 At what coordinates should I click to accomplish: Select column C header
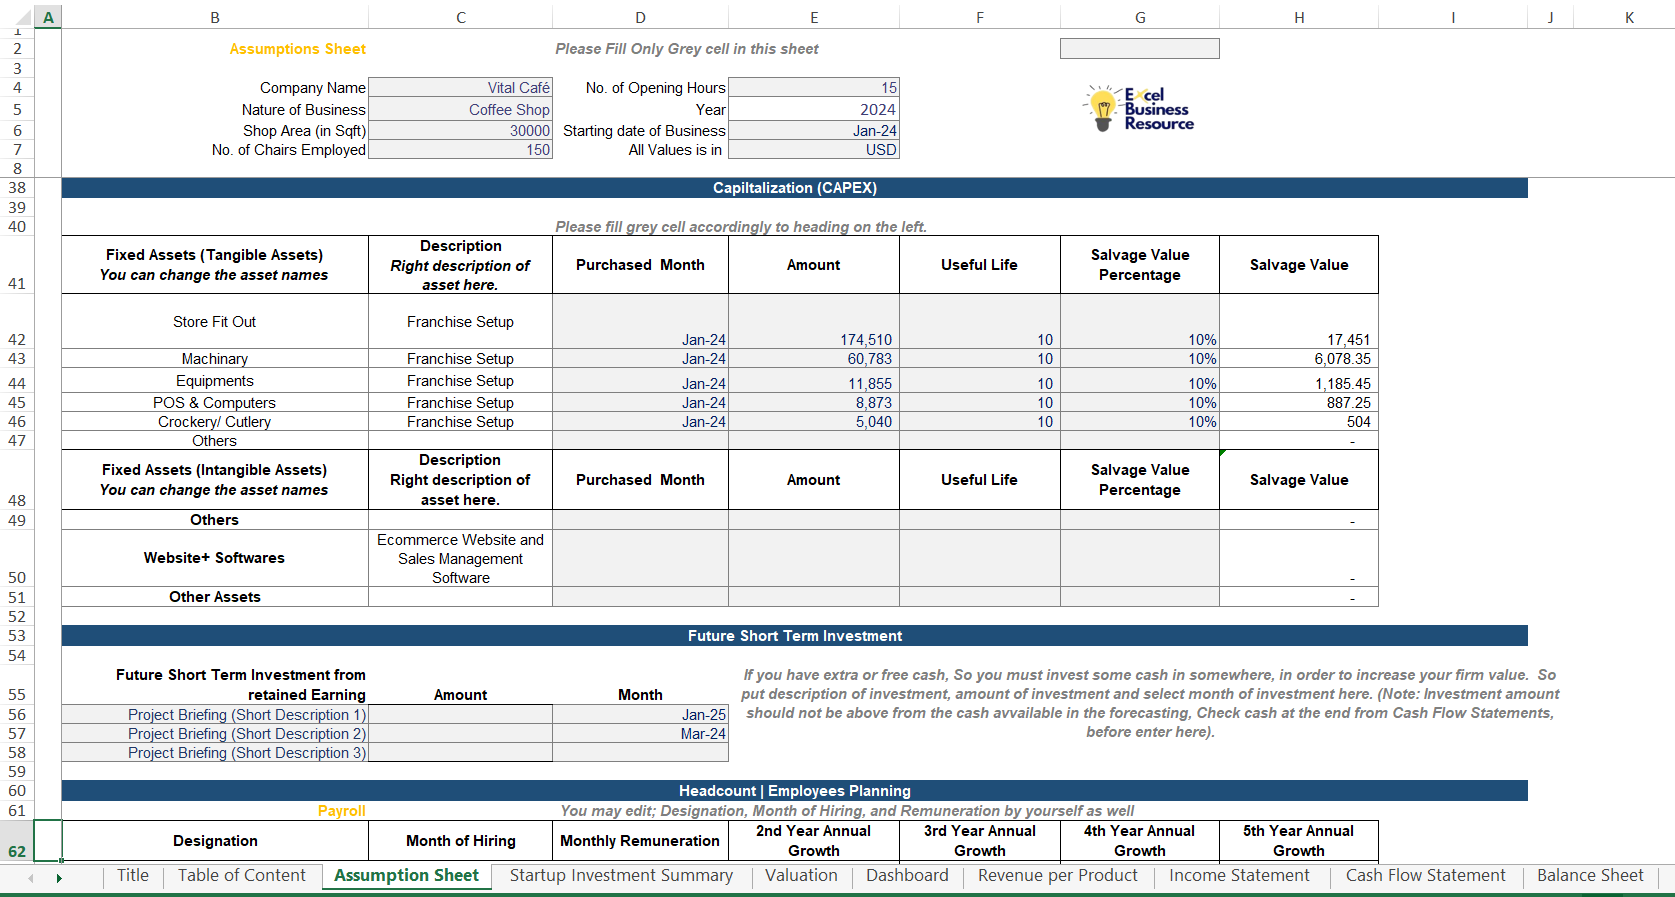coord(460,17)
